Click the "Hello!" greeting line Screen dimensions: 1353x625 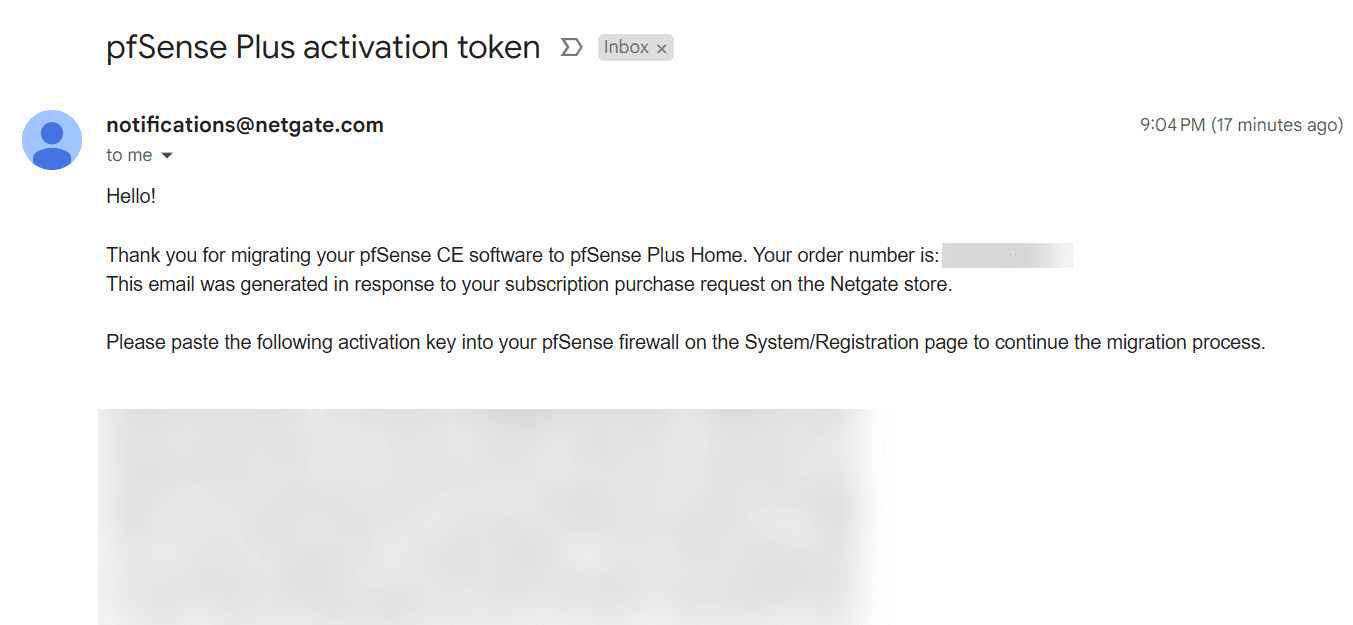(131, 196)
